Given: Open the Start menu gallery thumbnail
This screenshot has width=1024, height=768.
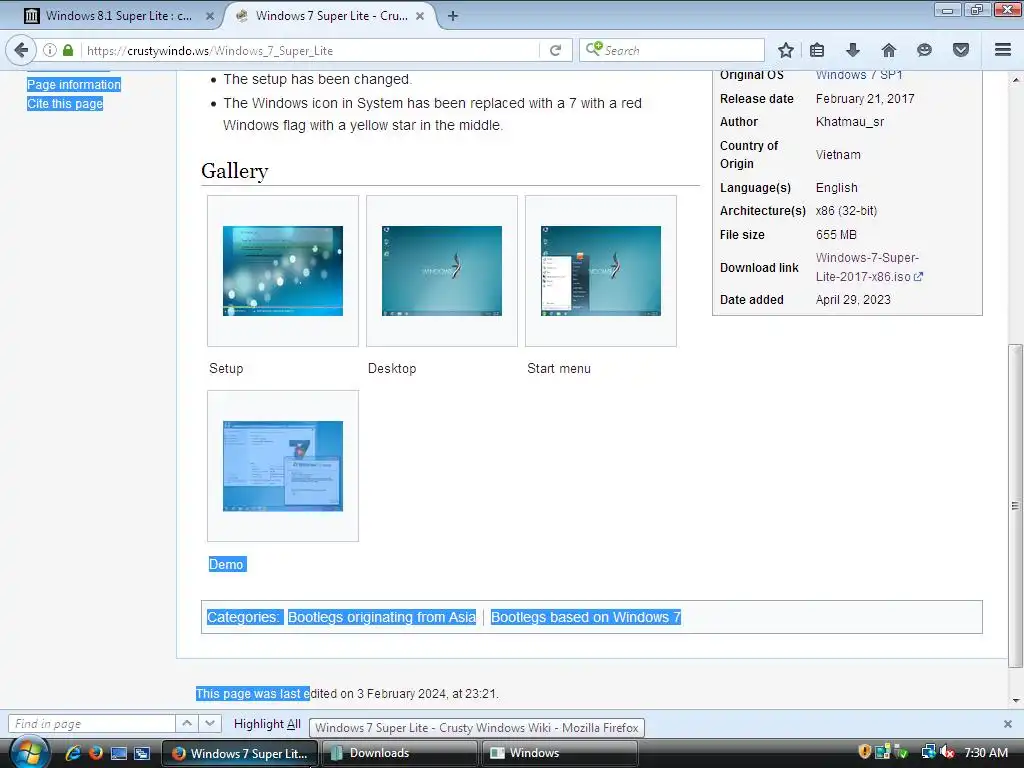Looking at the screenshot, I should 601,271.
